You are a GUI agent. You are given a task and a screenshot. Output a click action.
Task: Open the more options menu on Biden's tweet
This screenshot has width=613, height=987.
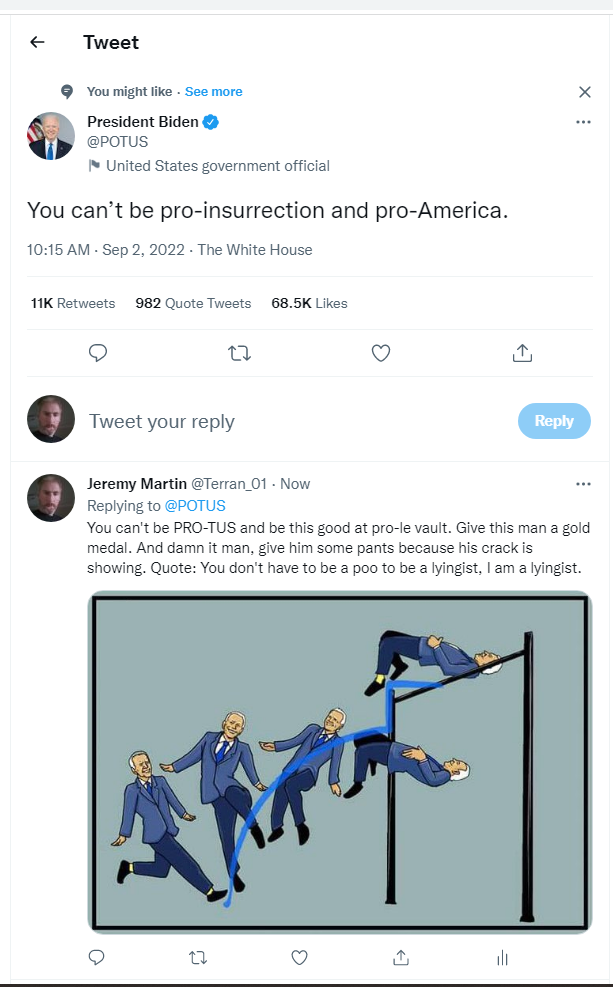[x=583, y=121]
